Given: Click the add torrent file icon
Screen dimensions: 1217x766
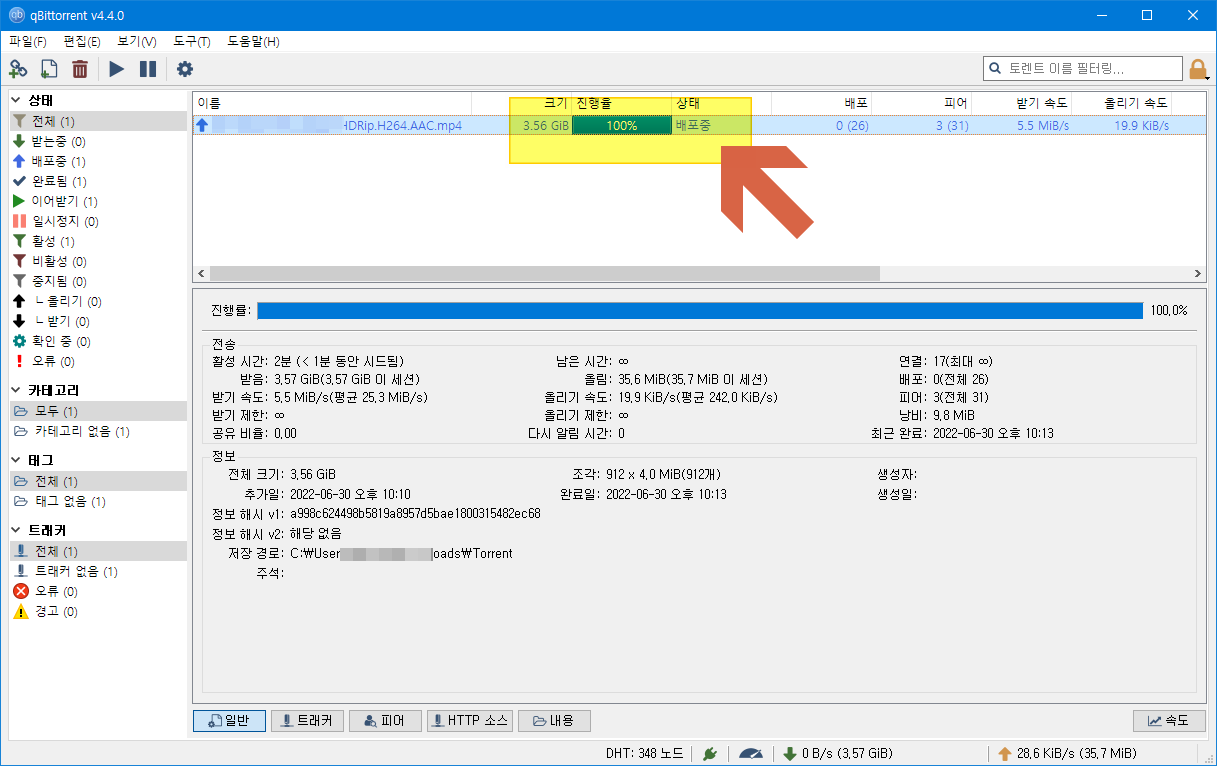Looking at the screenshot, I should (x=49, y=69).
